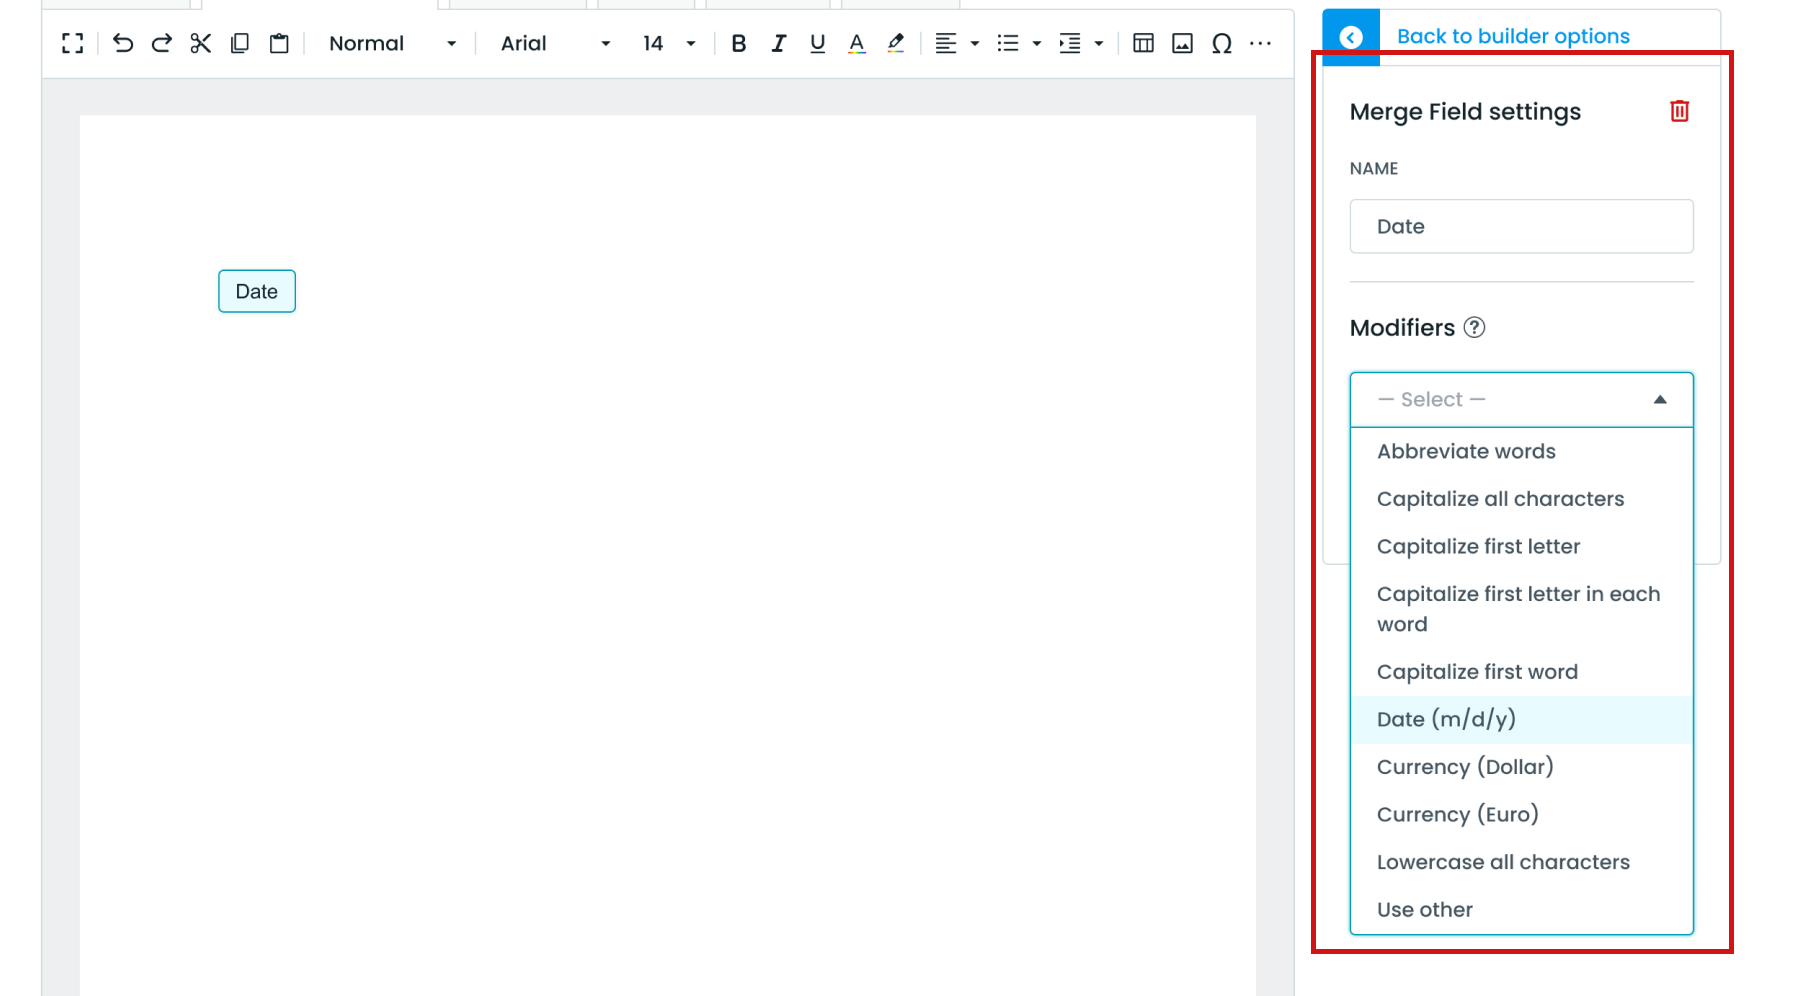
Task: Open the Modifiers help tooltip icon
Action: click(x=1475, y=327)
